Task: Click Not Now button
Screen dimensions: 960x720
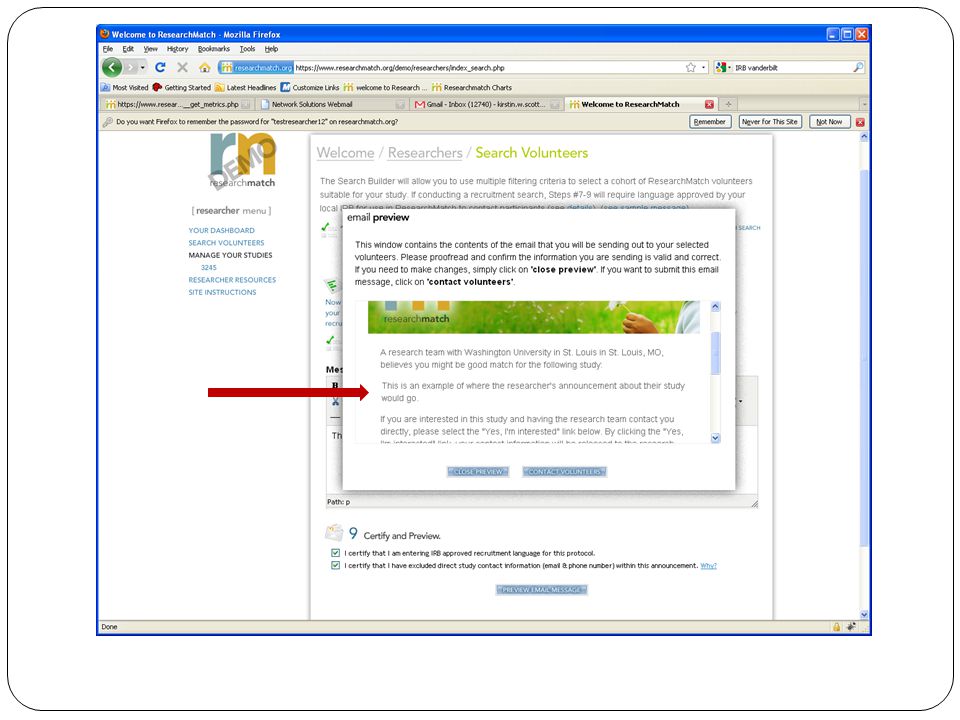Action: 829,122
